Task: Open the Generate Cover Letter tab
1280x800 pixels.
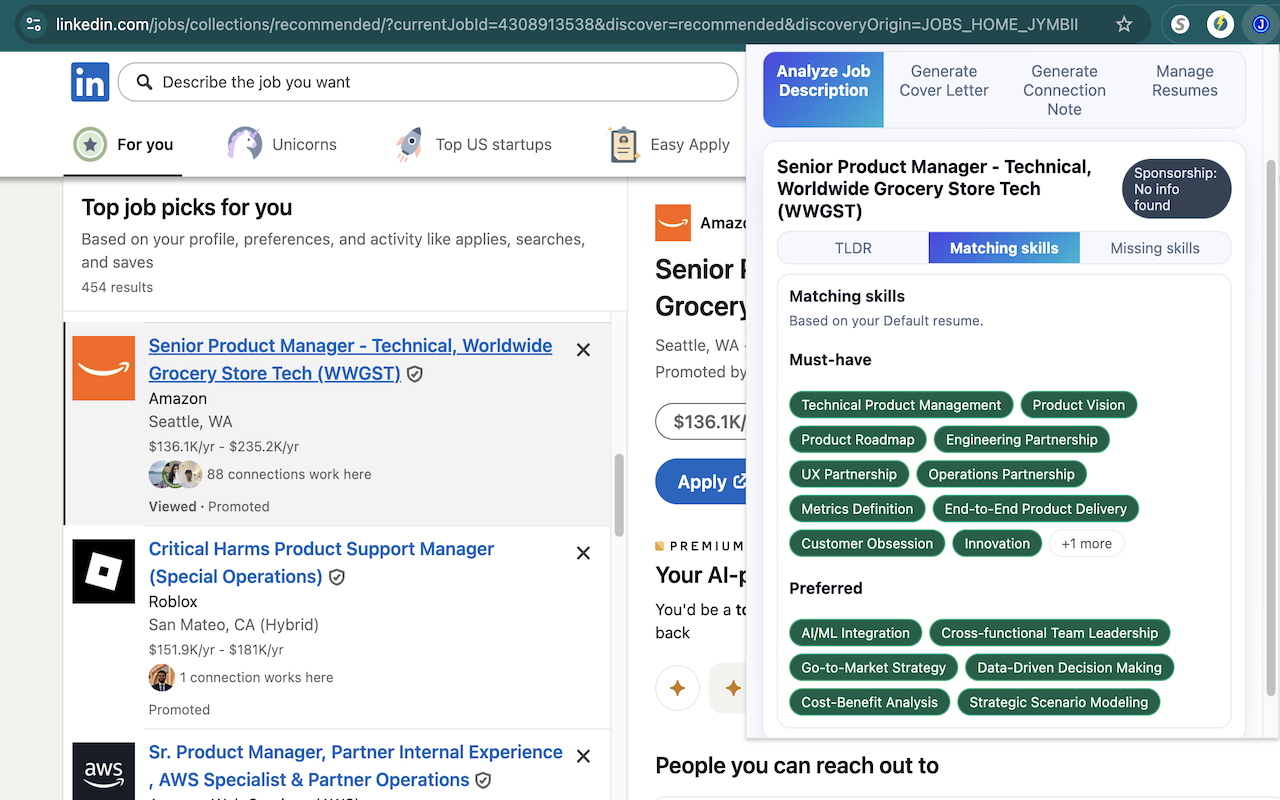Action: coord(944,81)
